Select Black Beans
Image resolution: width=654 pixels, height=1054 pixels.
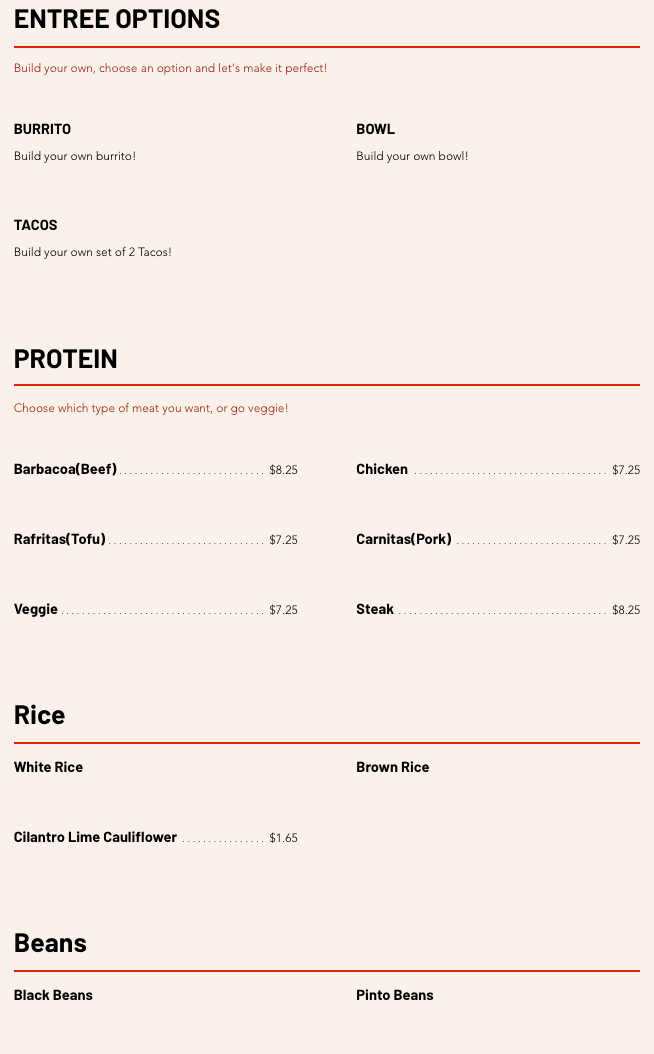[53, 995]
